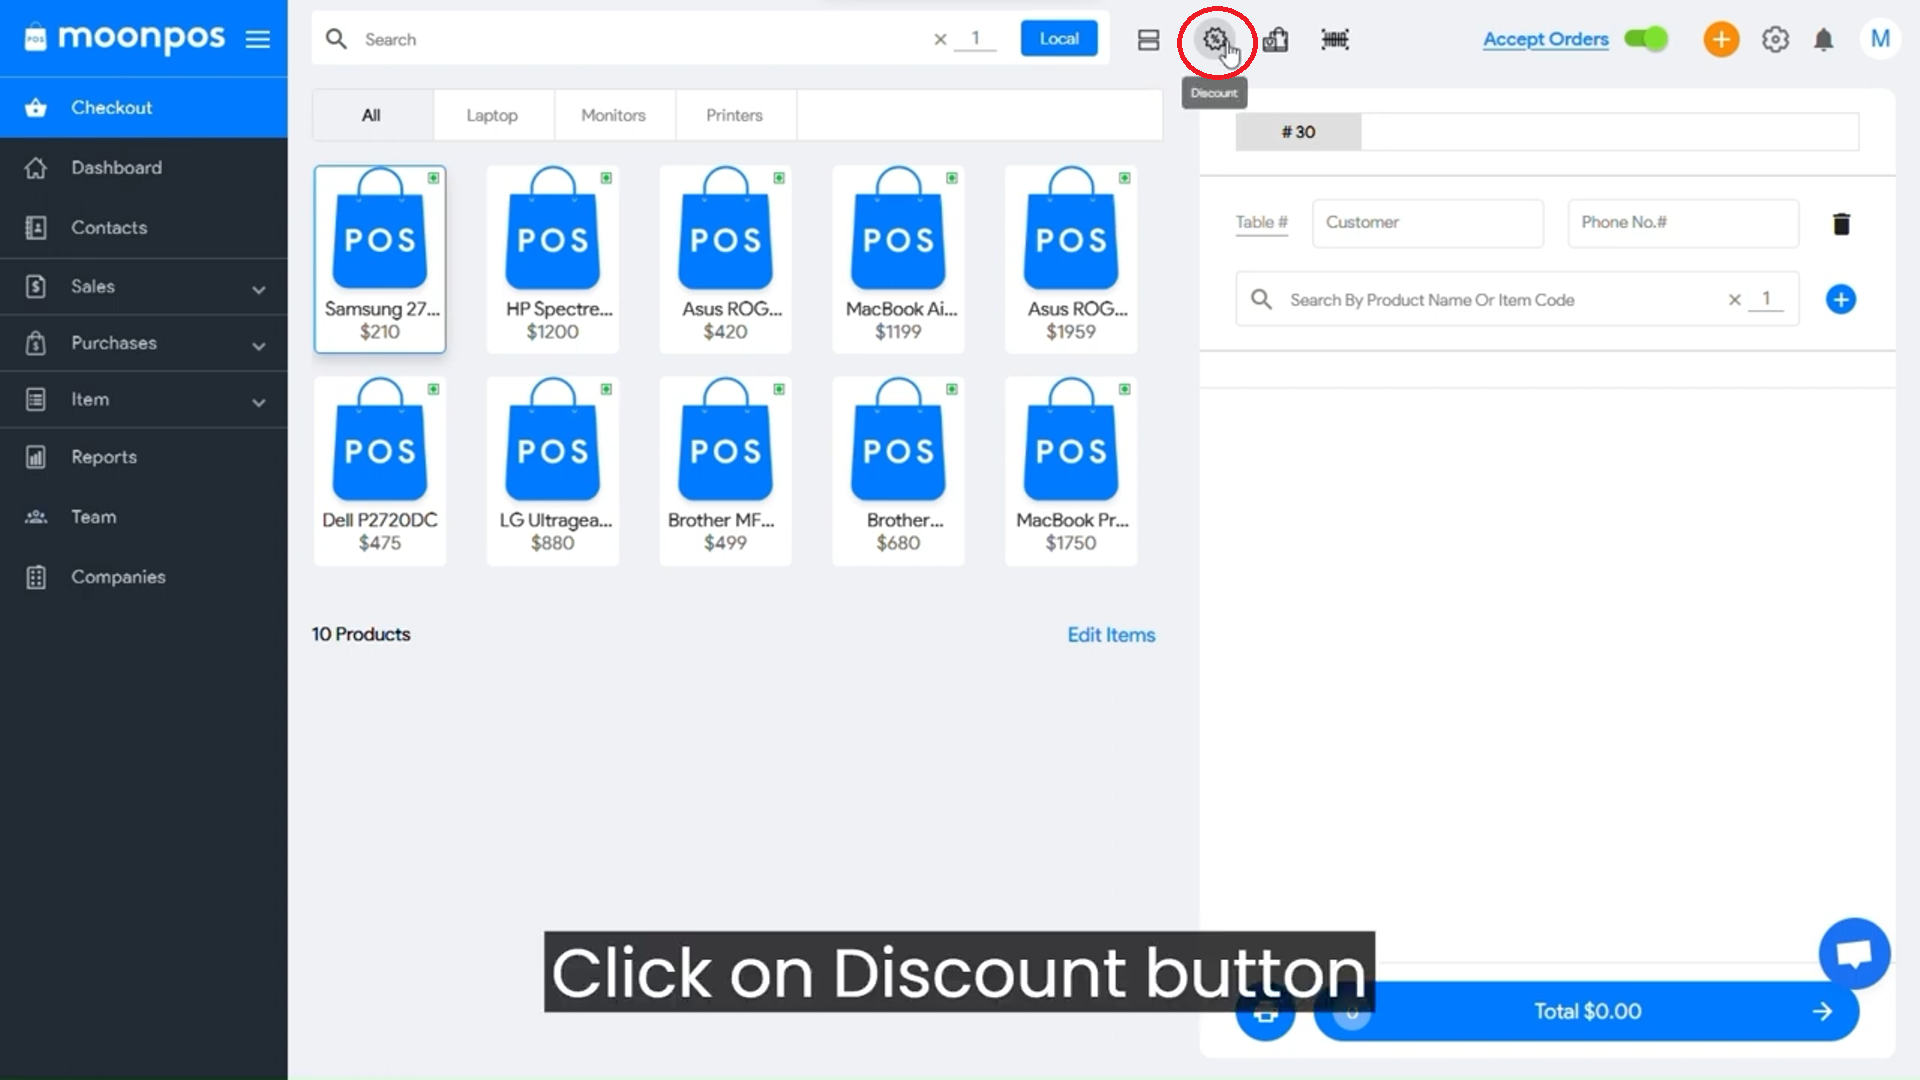Click the 10 Products count text
This screenshot has height=1080, width=1920.
coord(361,634)
